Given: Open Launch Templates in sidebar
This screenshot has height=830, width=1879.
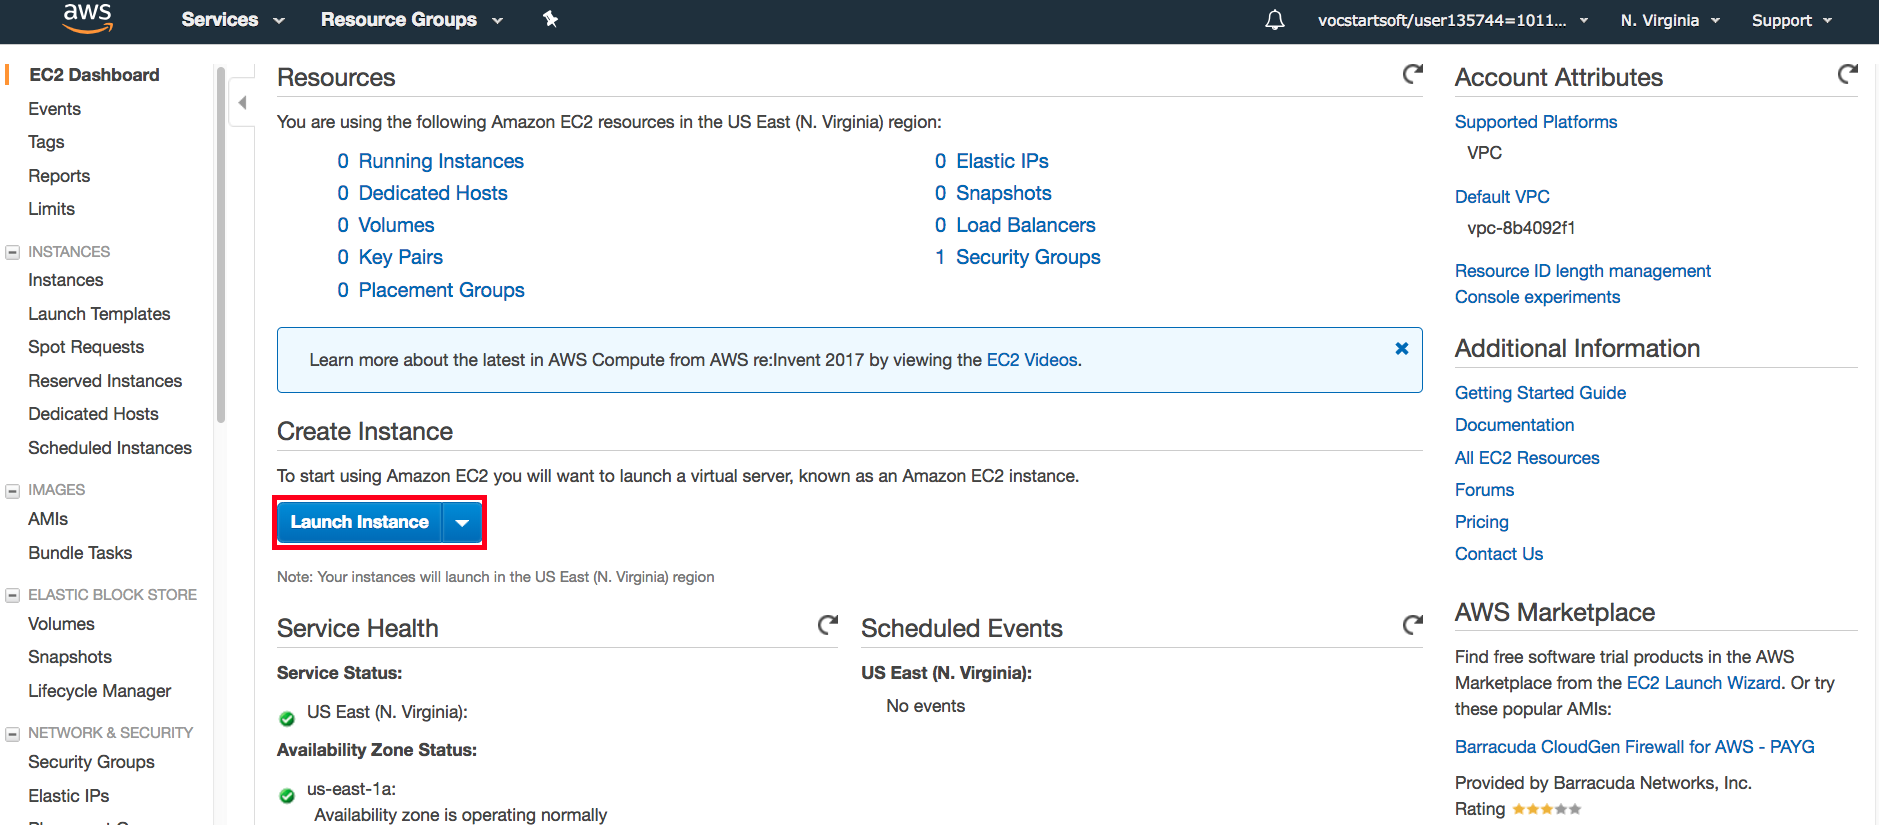Looking at the screenshot, I should [x=99, y=314].
